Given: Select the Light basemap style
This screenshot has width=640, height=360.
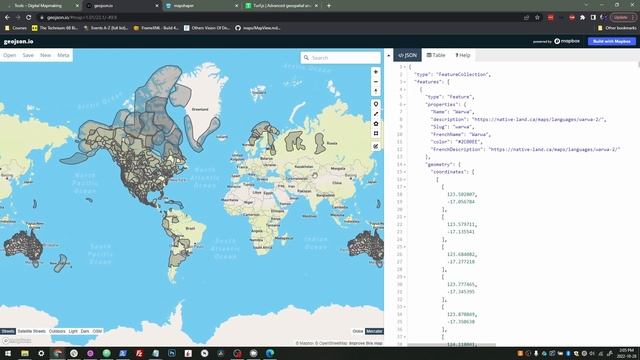Looking at the screenshot, I should tap(73, 331).
